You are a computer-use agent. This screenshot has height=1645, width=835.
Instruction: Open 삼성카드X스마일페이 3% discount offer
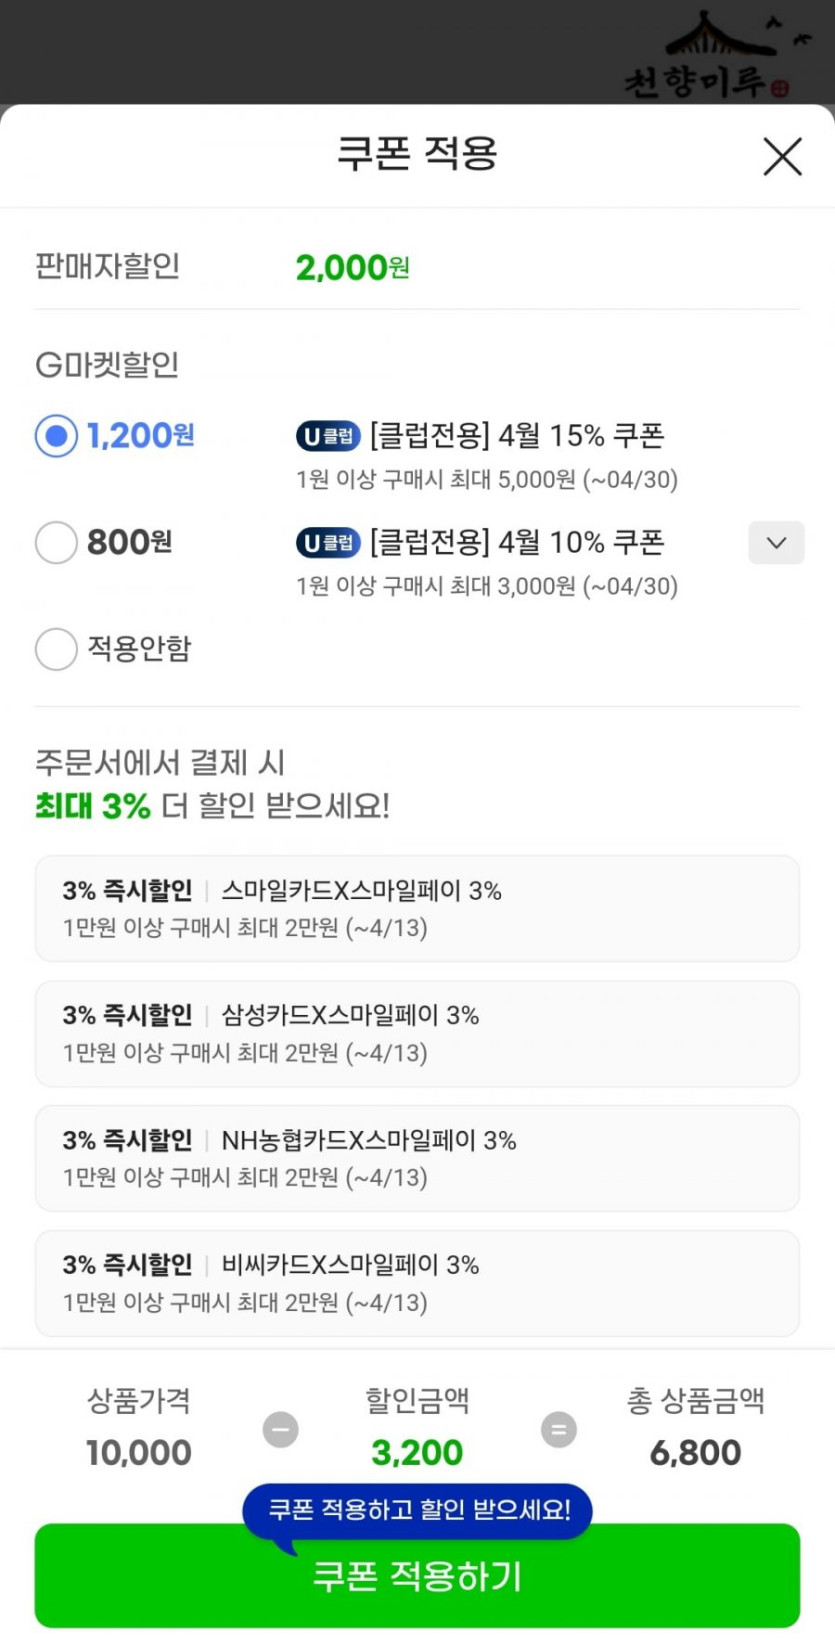(417, 1033)
